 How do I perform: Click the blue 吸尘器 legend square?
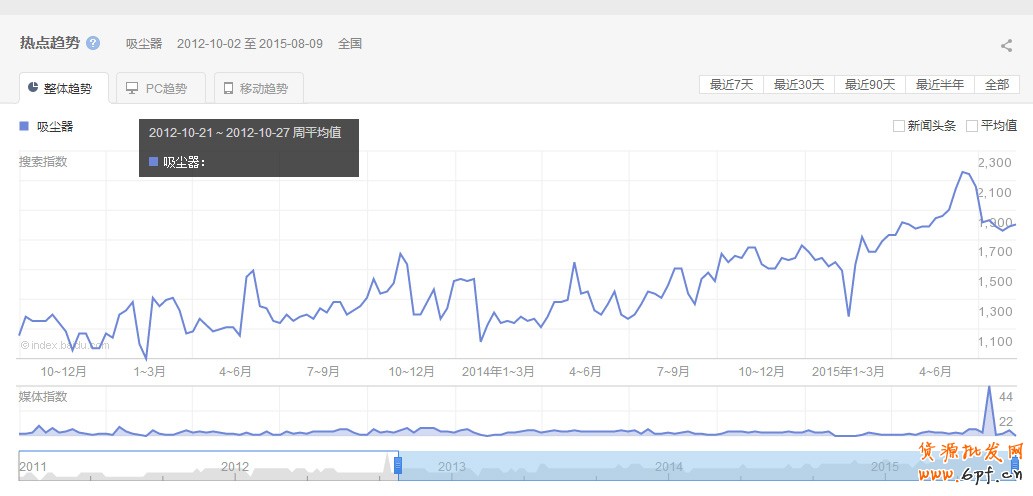(24, 126)
